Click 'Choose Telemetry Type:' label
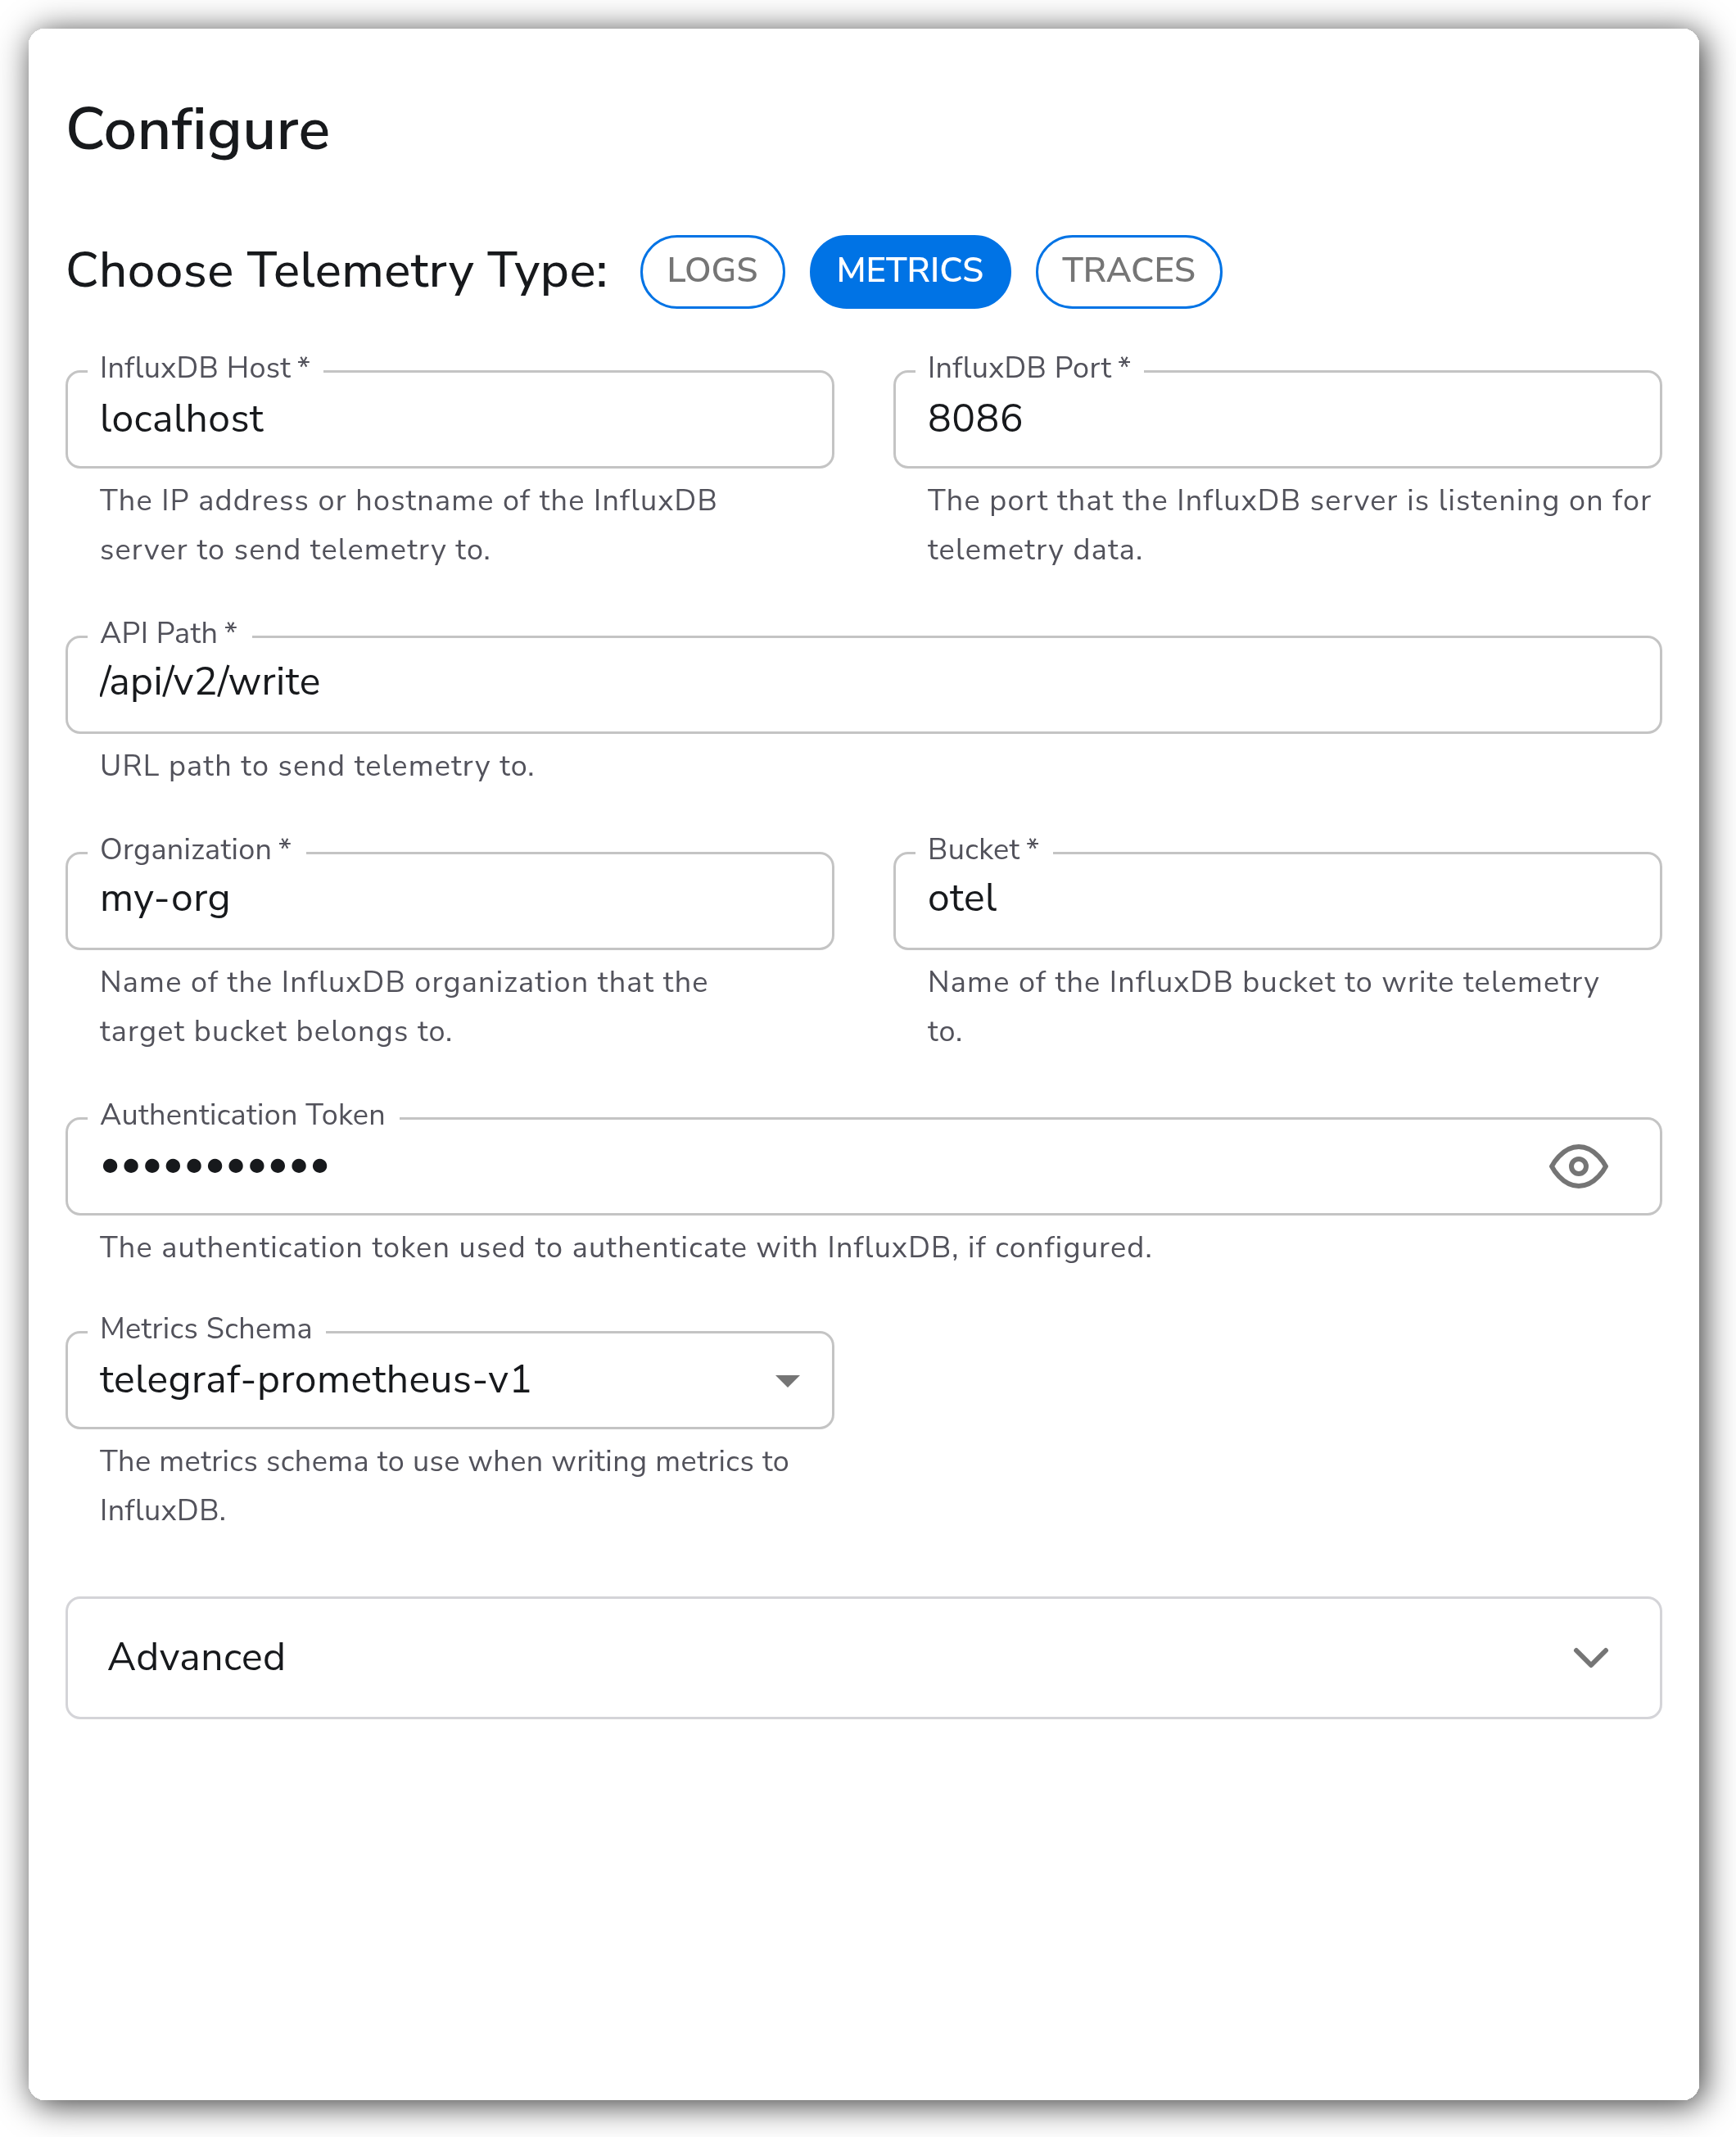The height and width of the screenshot is (2137, 1736). click(337, 271)
